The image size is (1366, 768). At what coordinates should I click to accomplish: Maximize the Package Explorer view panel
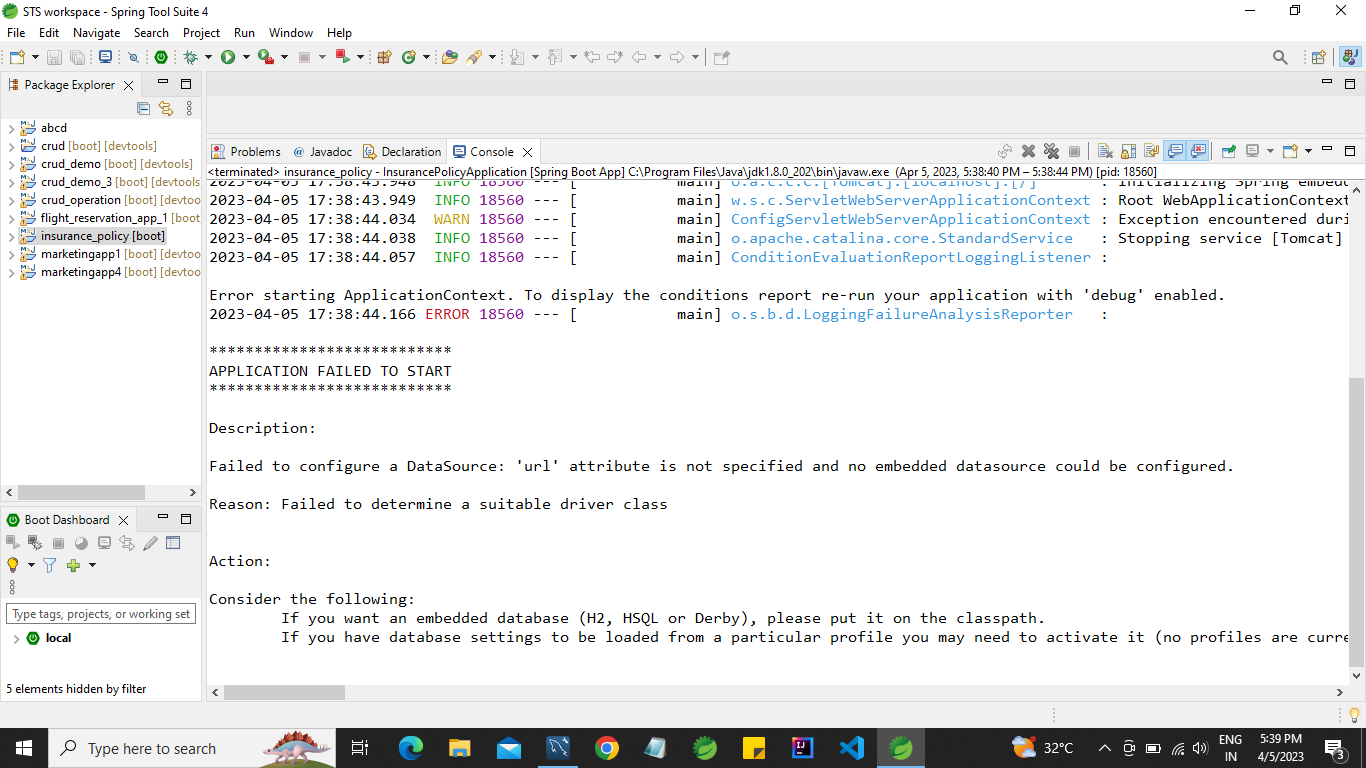point(186,84)
